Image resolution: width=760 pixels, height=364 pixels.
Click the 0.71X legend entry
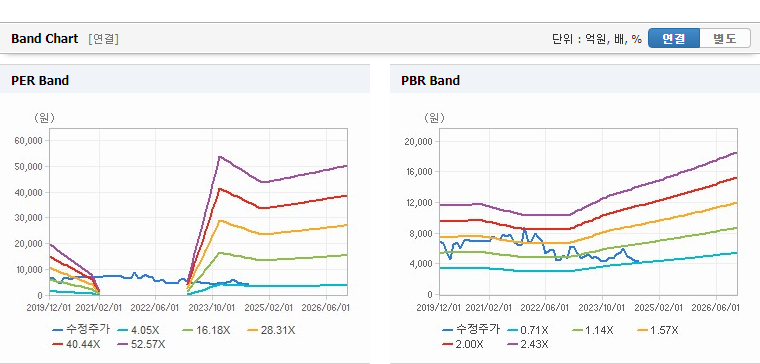point(528,330)
